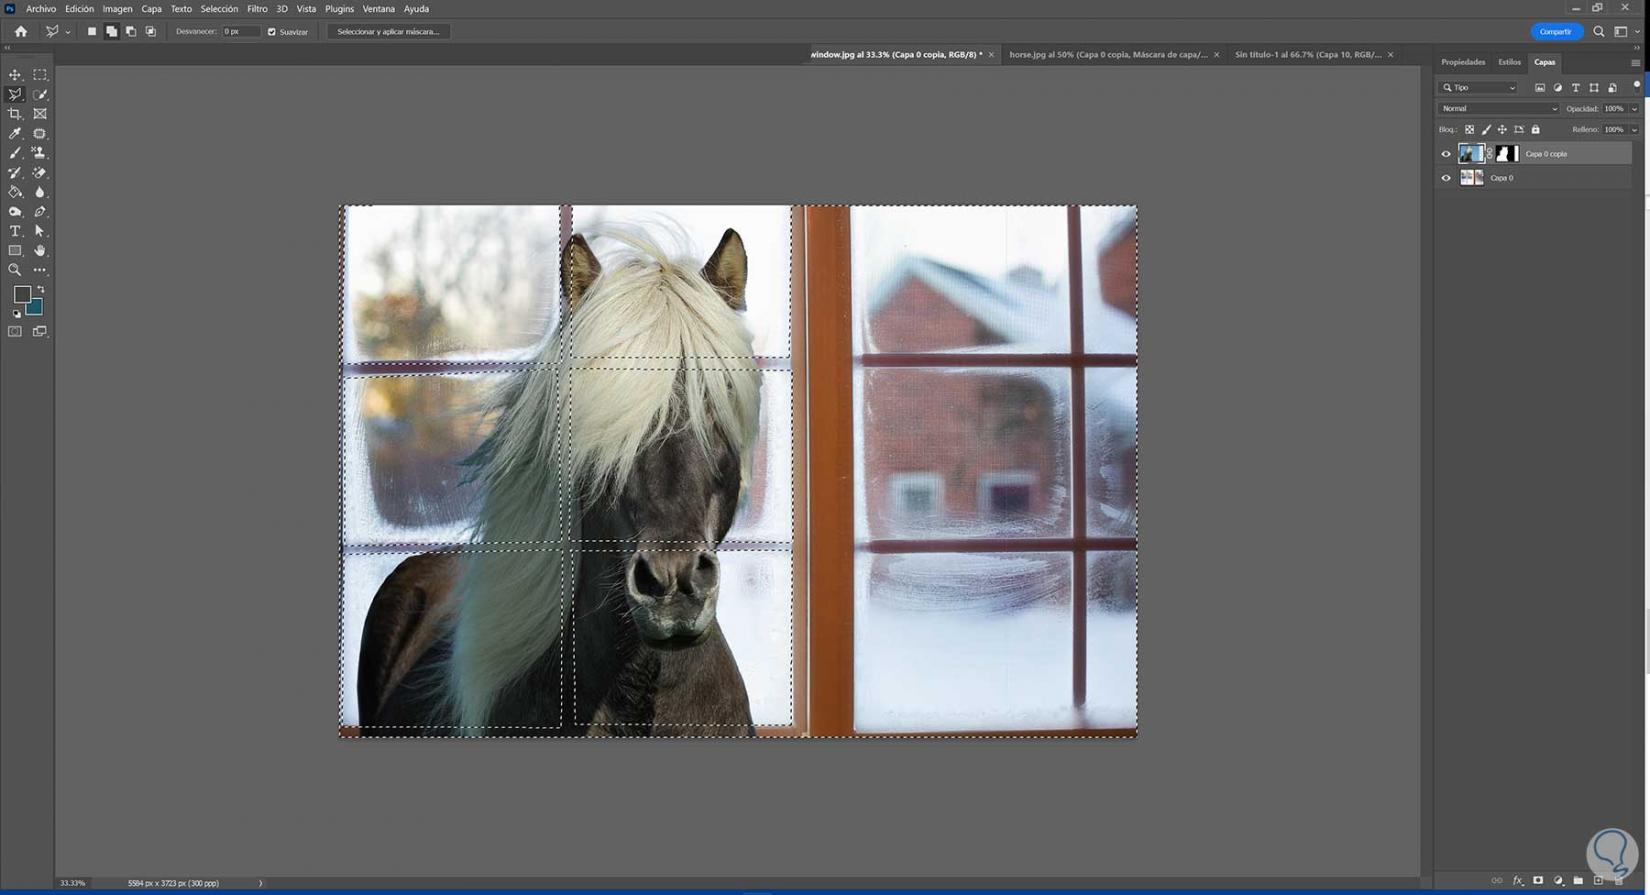This screenshot has height=895, width=1650.
Task: Select the Paint Bucket tool
Action: [15, 192]
